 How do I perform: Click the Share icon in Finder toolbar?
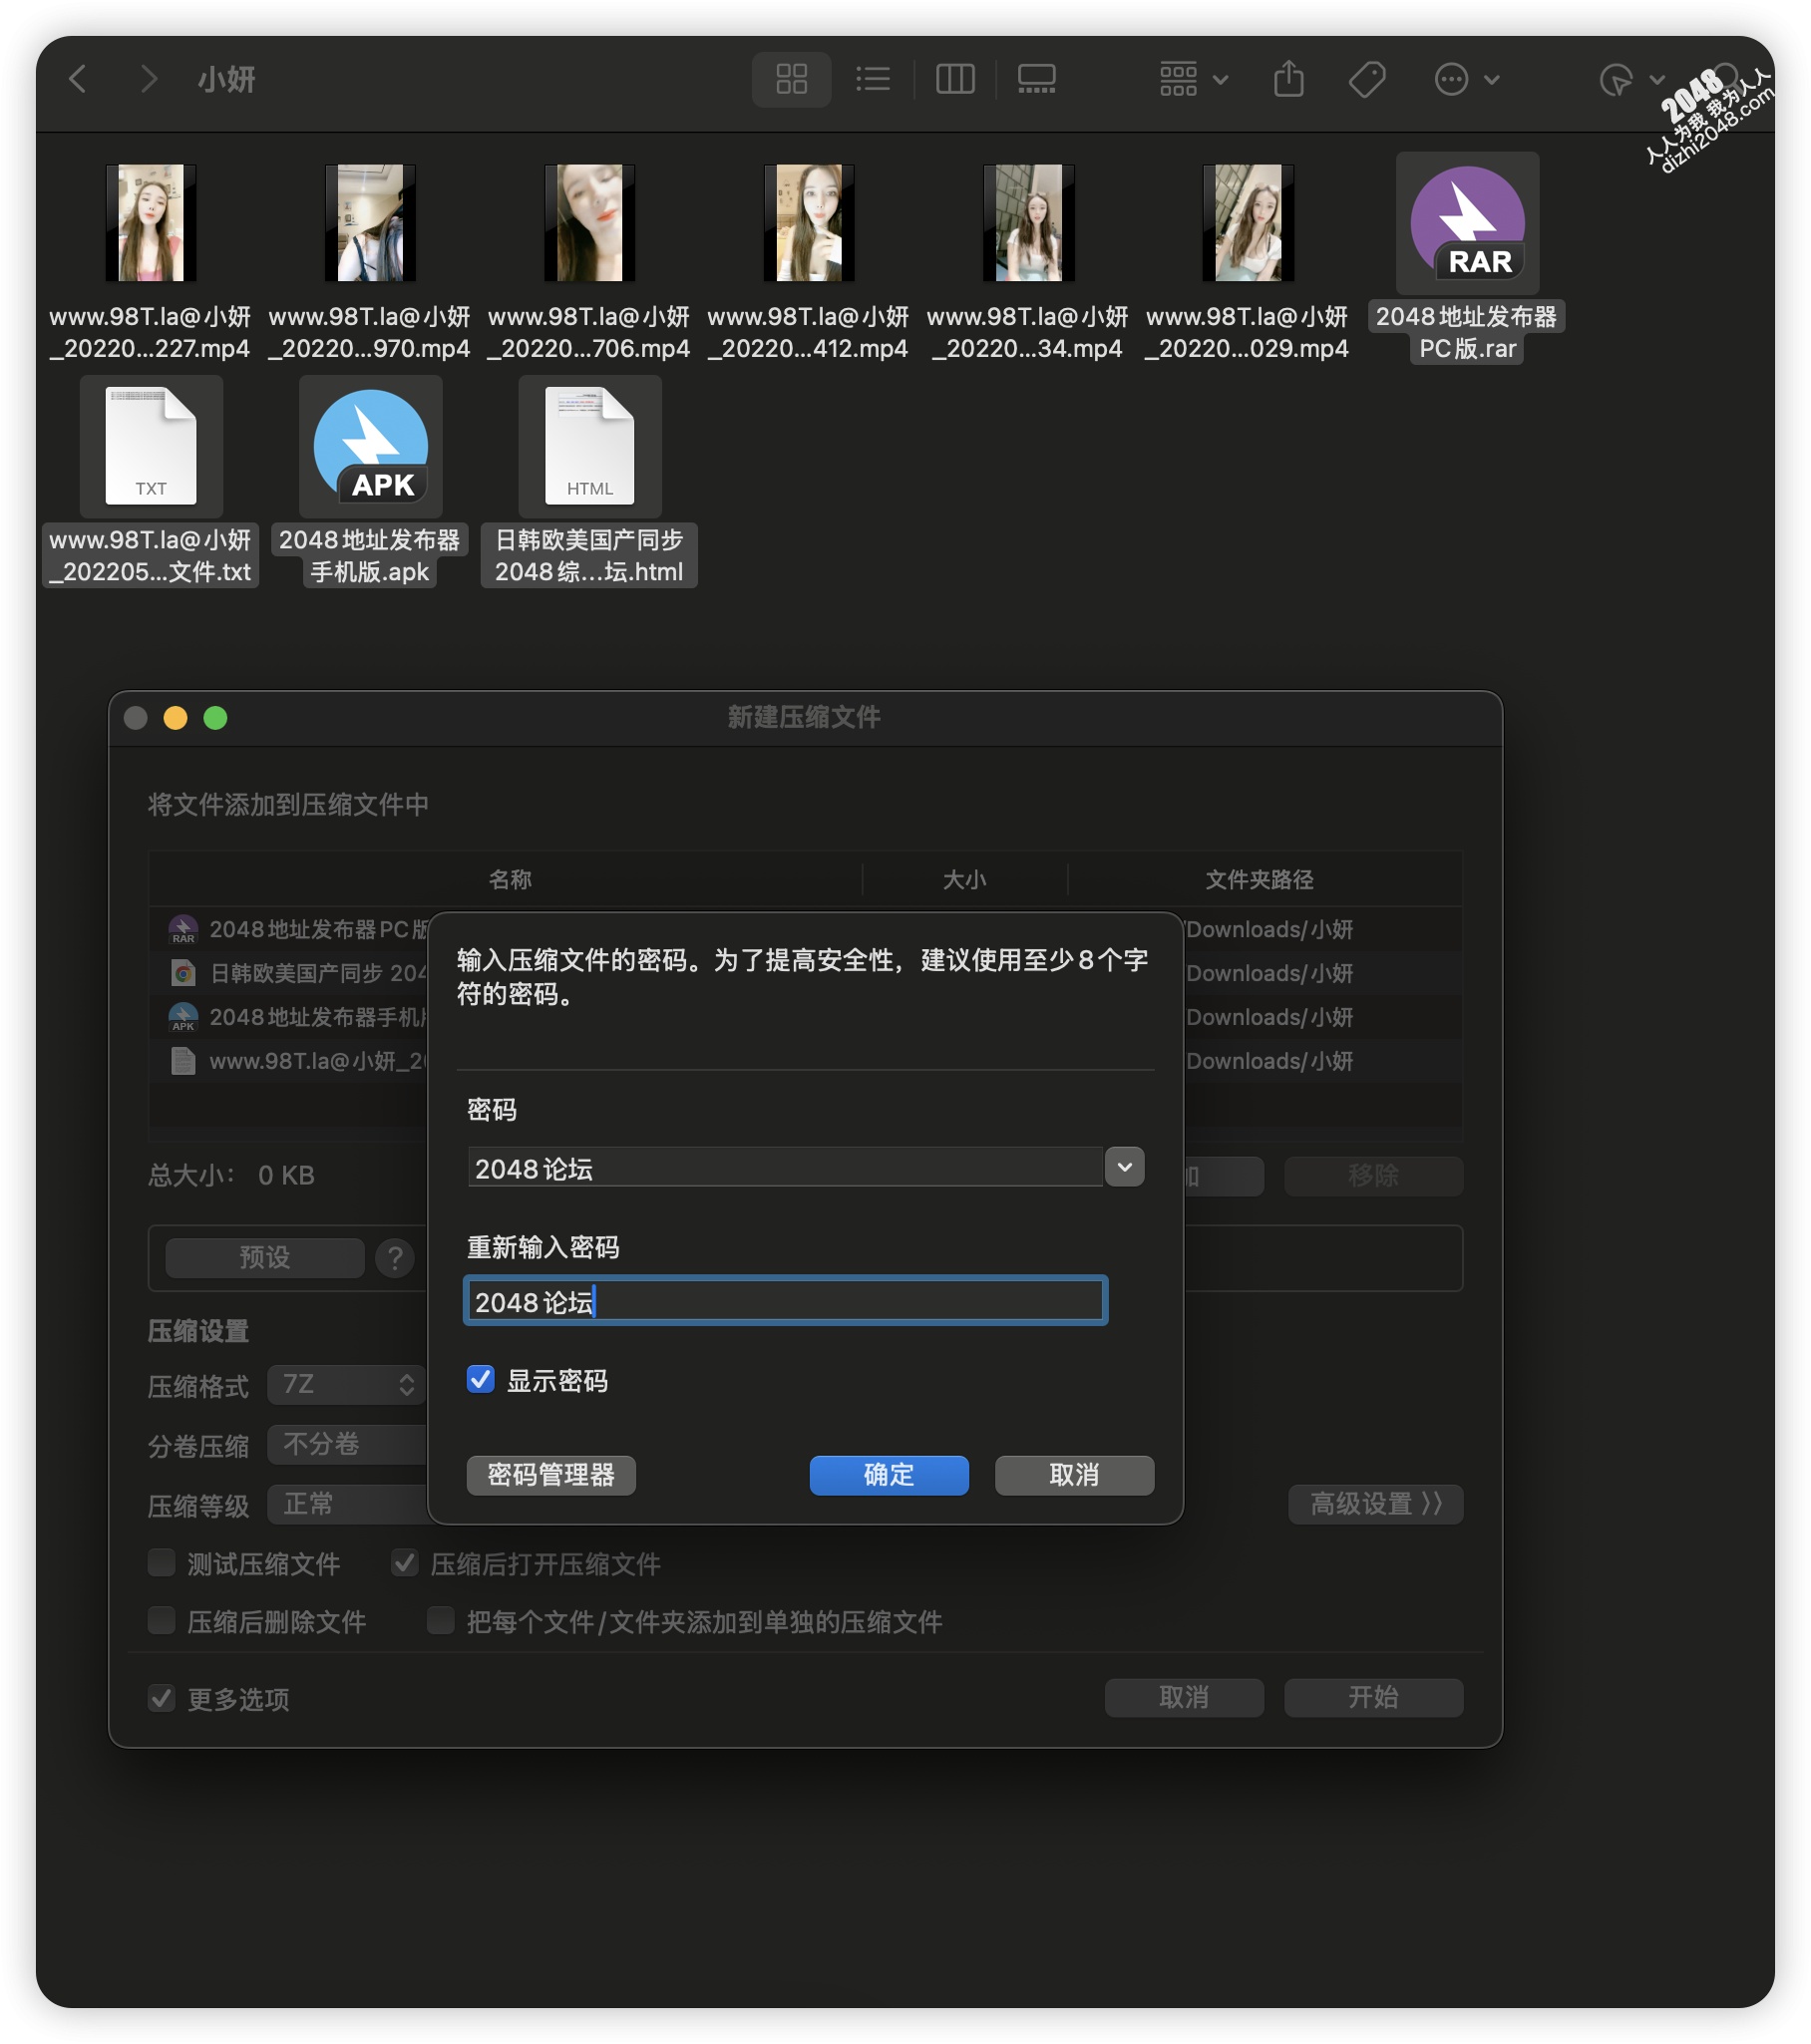click(1288, 79)
